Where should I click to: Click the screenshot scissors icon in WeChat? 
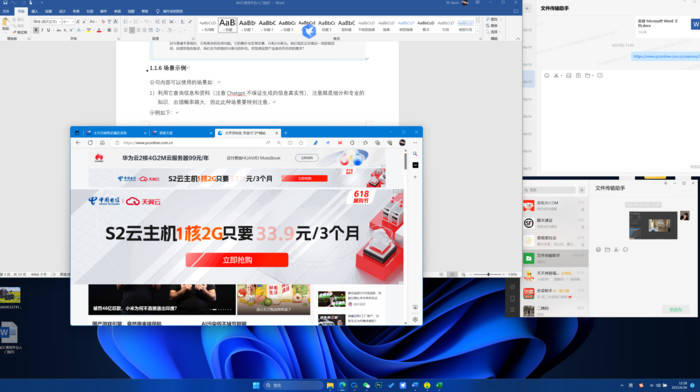pos(617,250)
